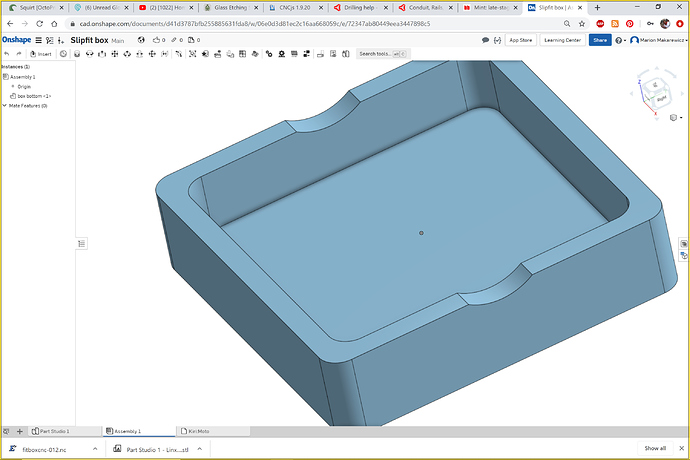Click the Insert parts button
The width and height of the screenshot is (690, 460).
point(40,54)
